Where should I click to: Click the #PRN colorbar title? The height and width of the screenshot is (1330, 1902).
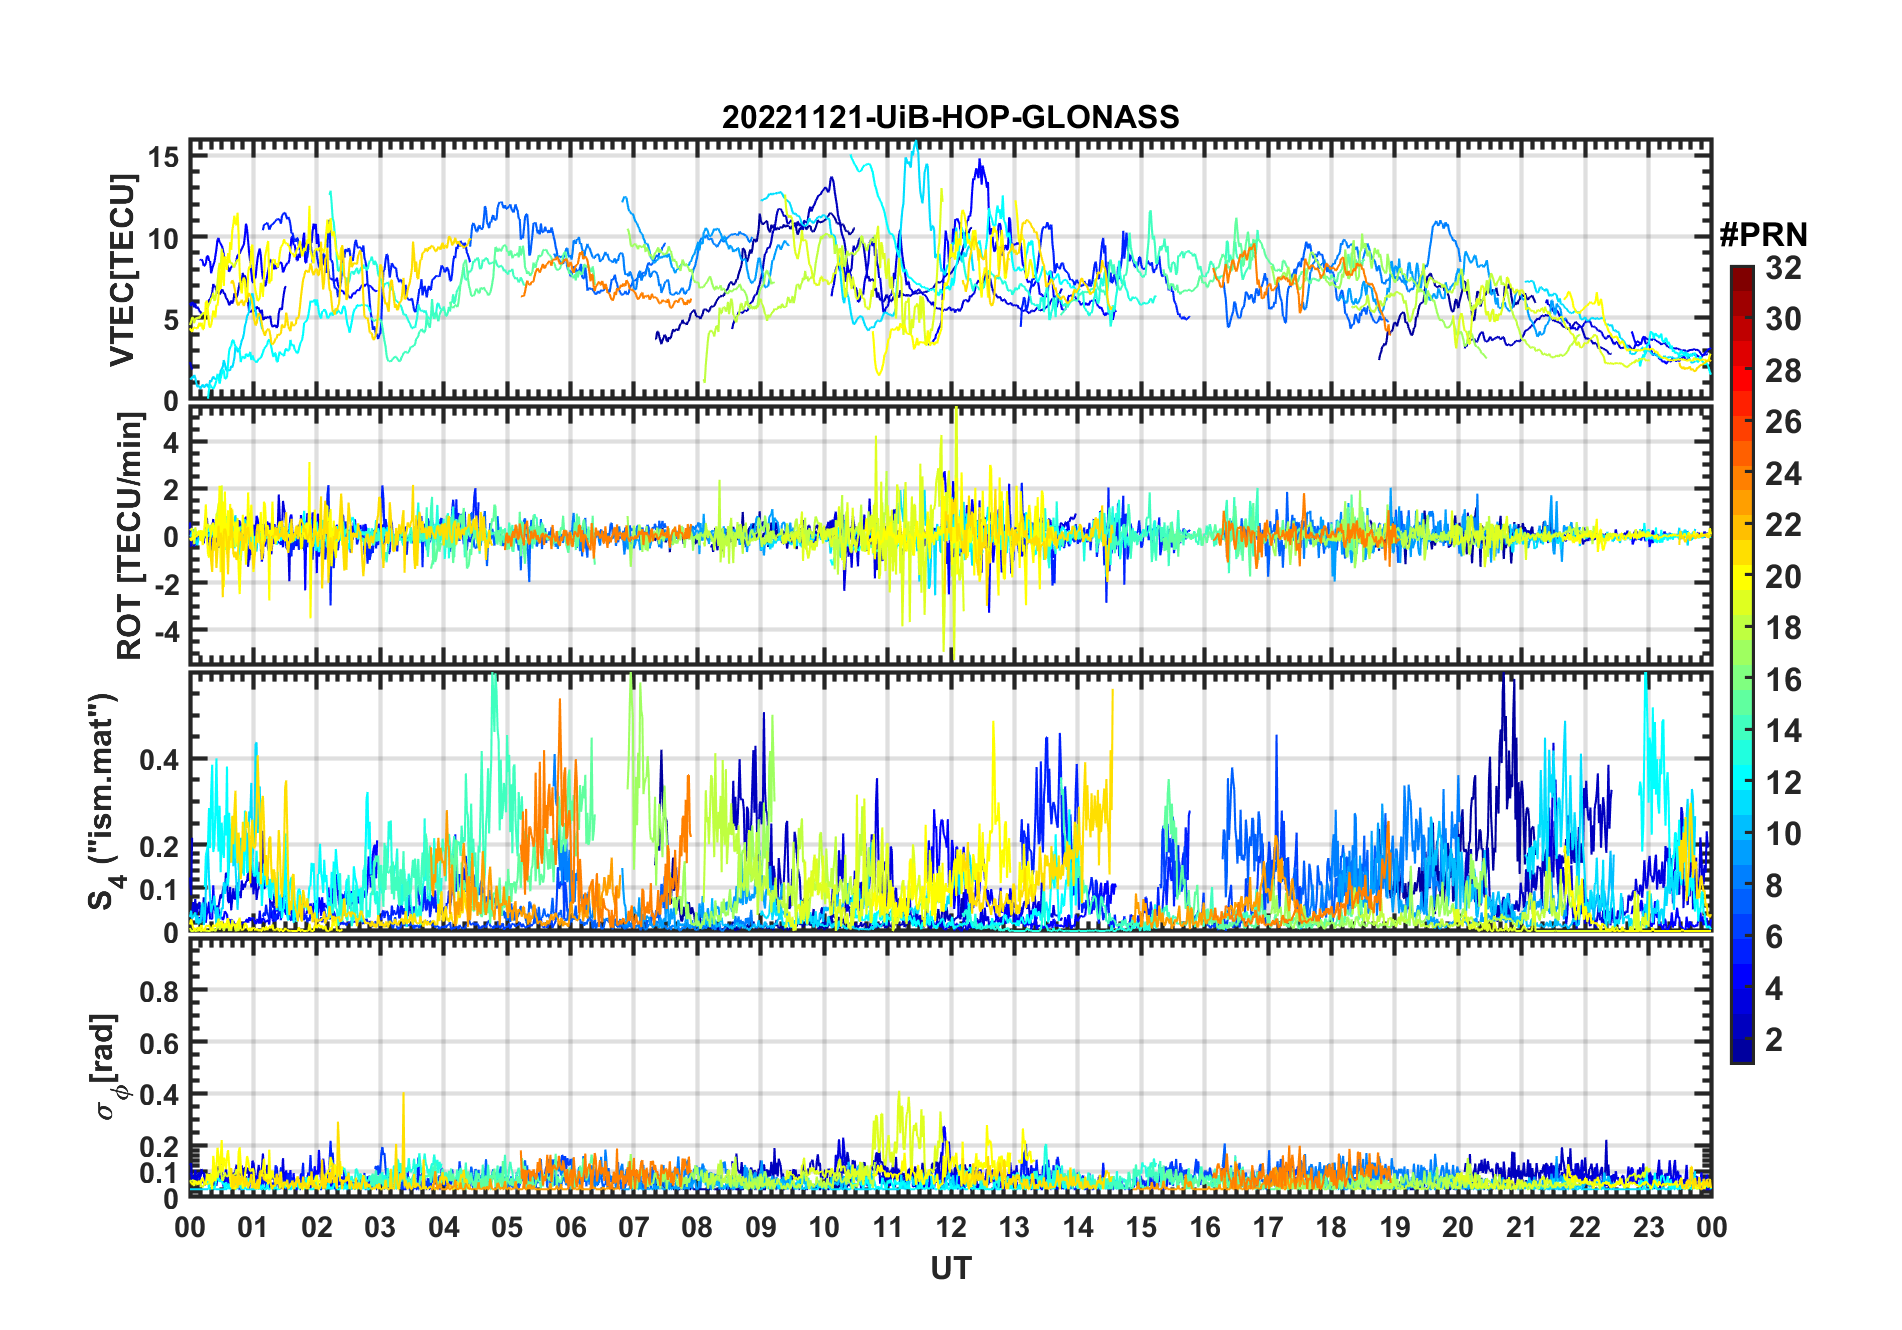(x=1763, y=235)
